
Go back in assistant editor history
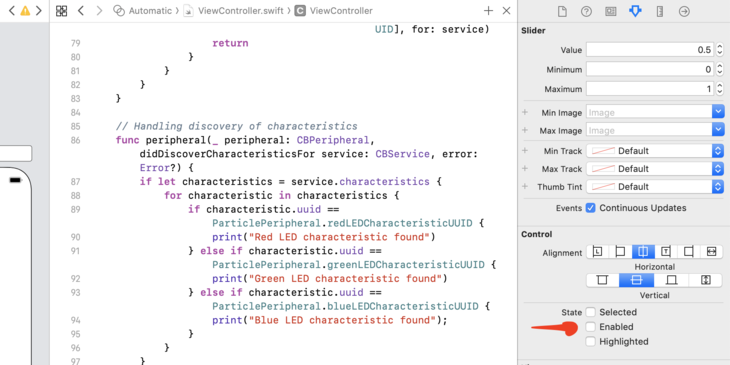[x=81, y=11]
